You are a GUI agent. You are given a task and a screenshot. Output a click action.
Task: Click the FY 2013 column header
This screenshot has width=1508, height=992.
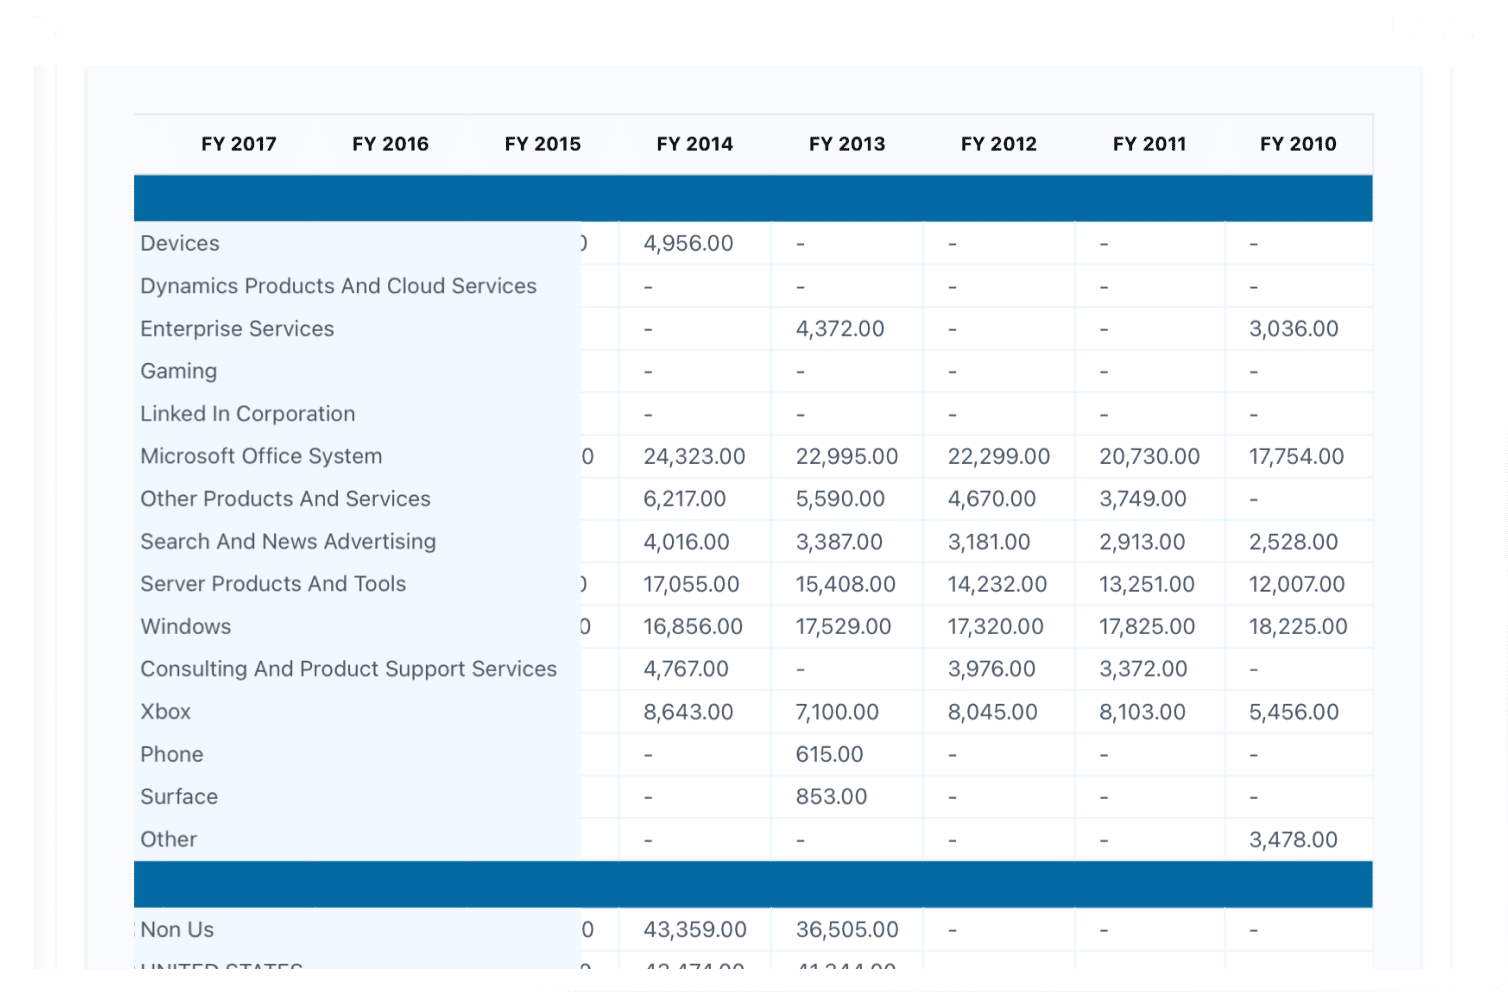847,144
